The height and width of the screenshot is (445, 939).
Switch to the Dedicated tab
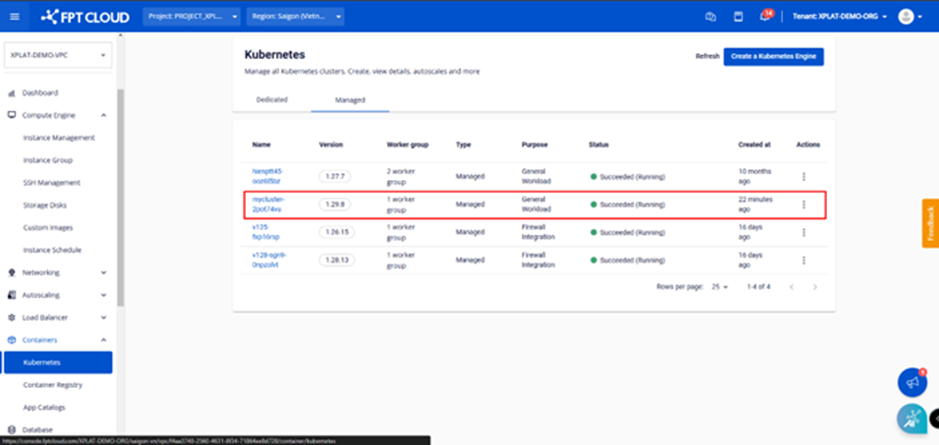click(272, 100)
